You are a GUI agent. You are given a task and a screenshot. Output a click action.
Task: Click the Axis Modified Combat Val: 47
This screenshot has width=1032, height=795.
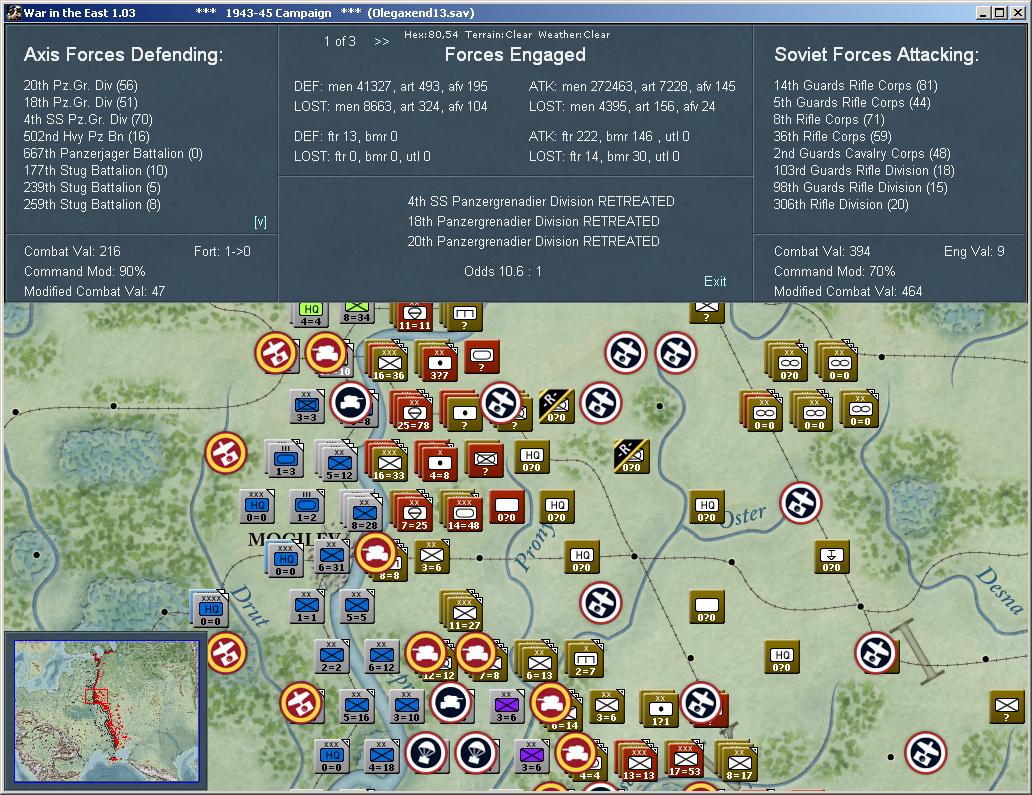tap(94, 291)
